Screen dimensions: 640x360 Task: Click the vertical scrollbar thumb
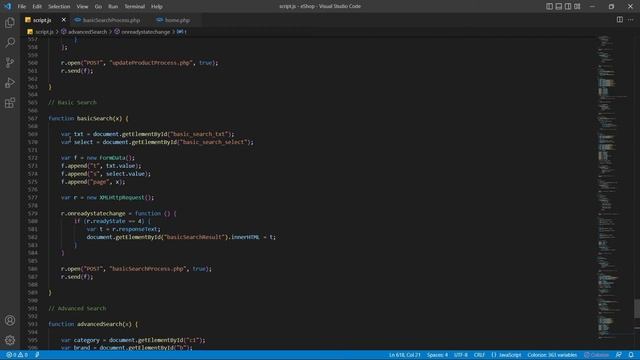pyautogui.click(x=637, y=309)
